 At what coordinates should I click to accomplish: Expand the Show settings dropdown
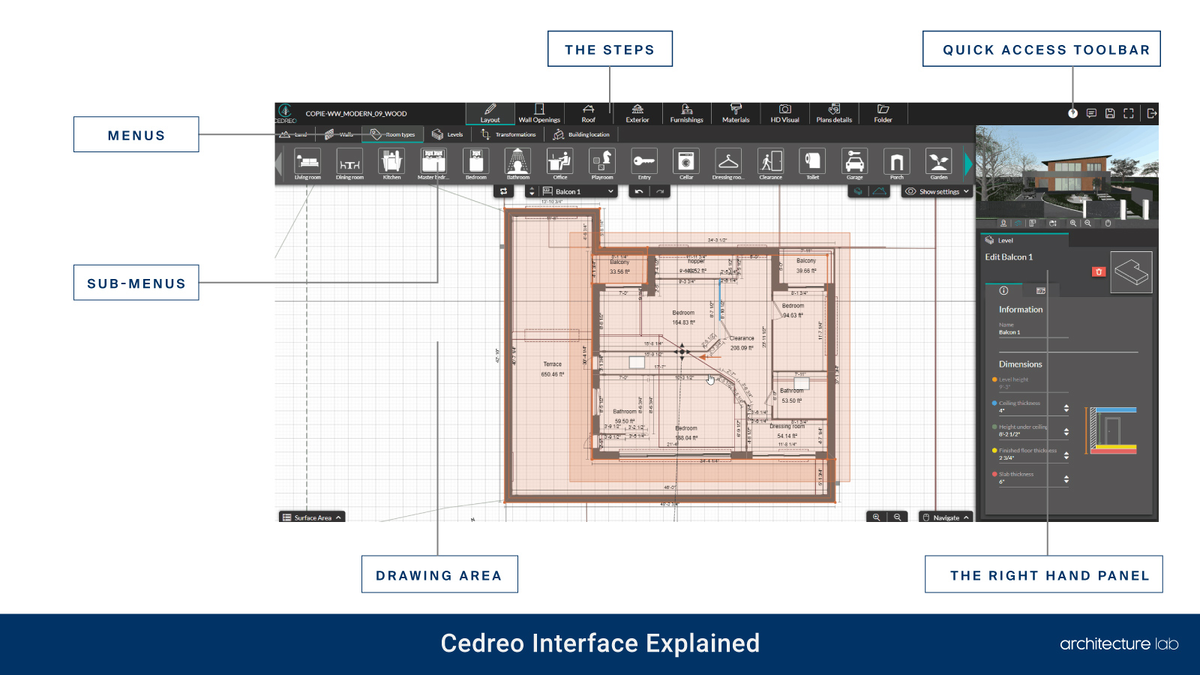click(937, 191)
